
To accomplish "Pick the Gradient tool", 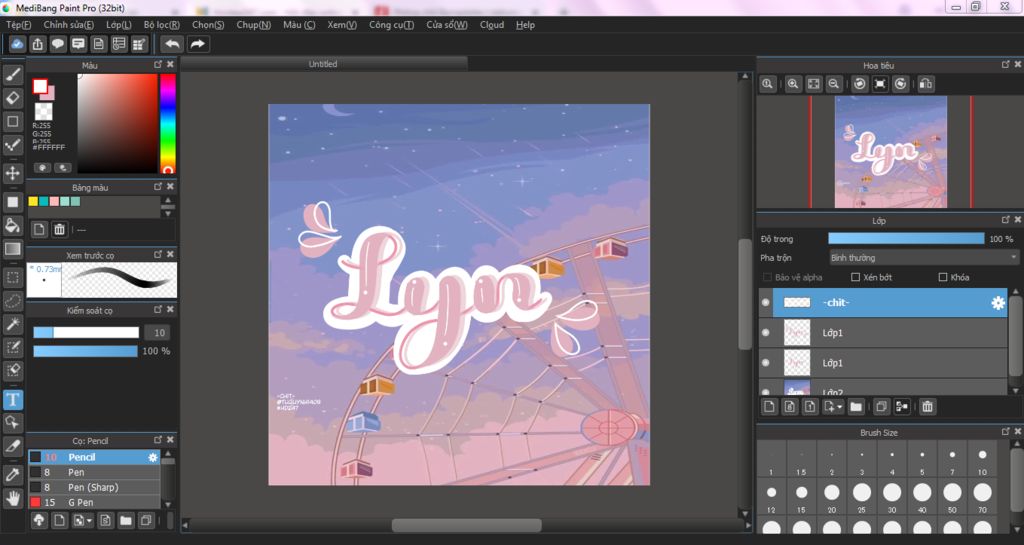I will tap(12, 249).
